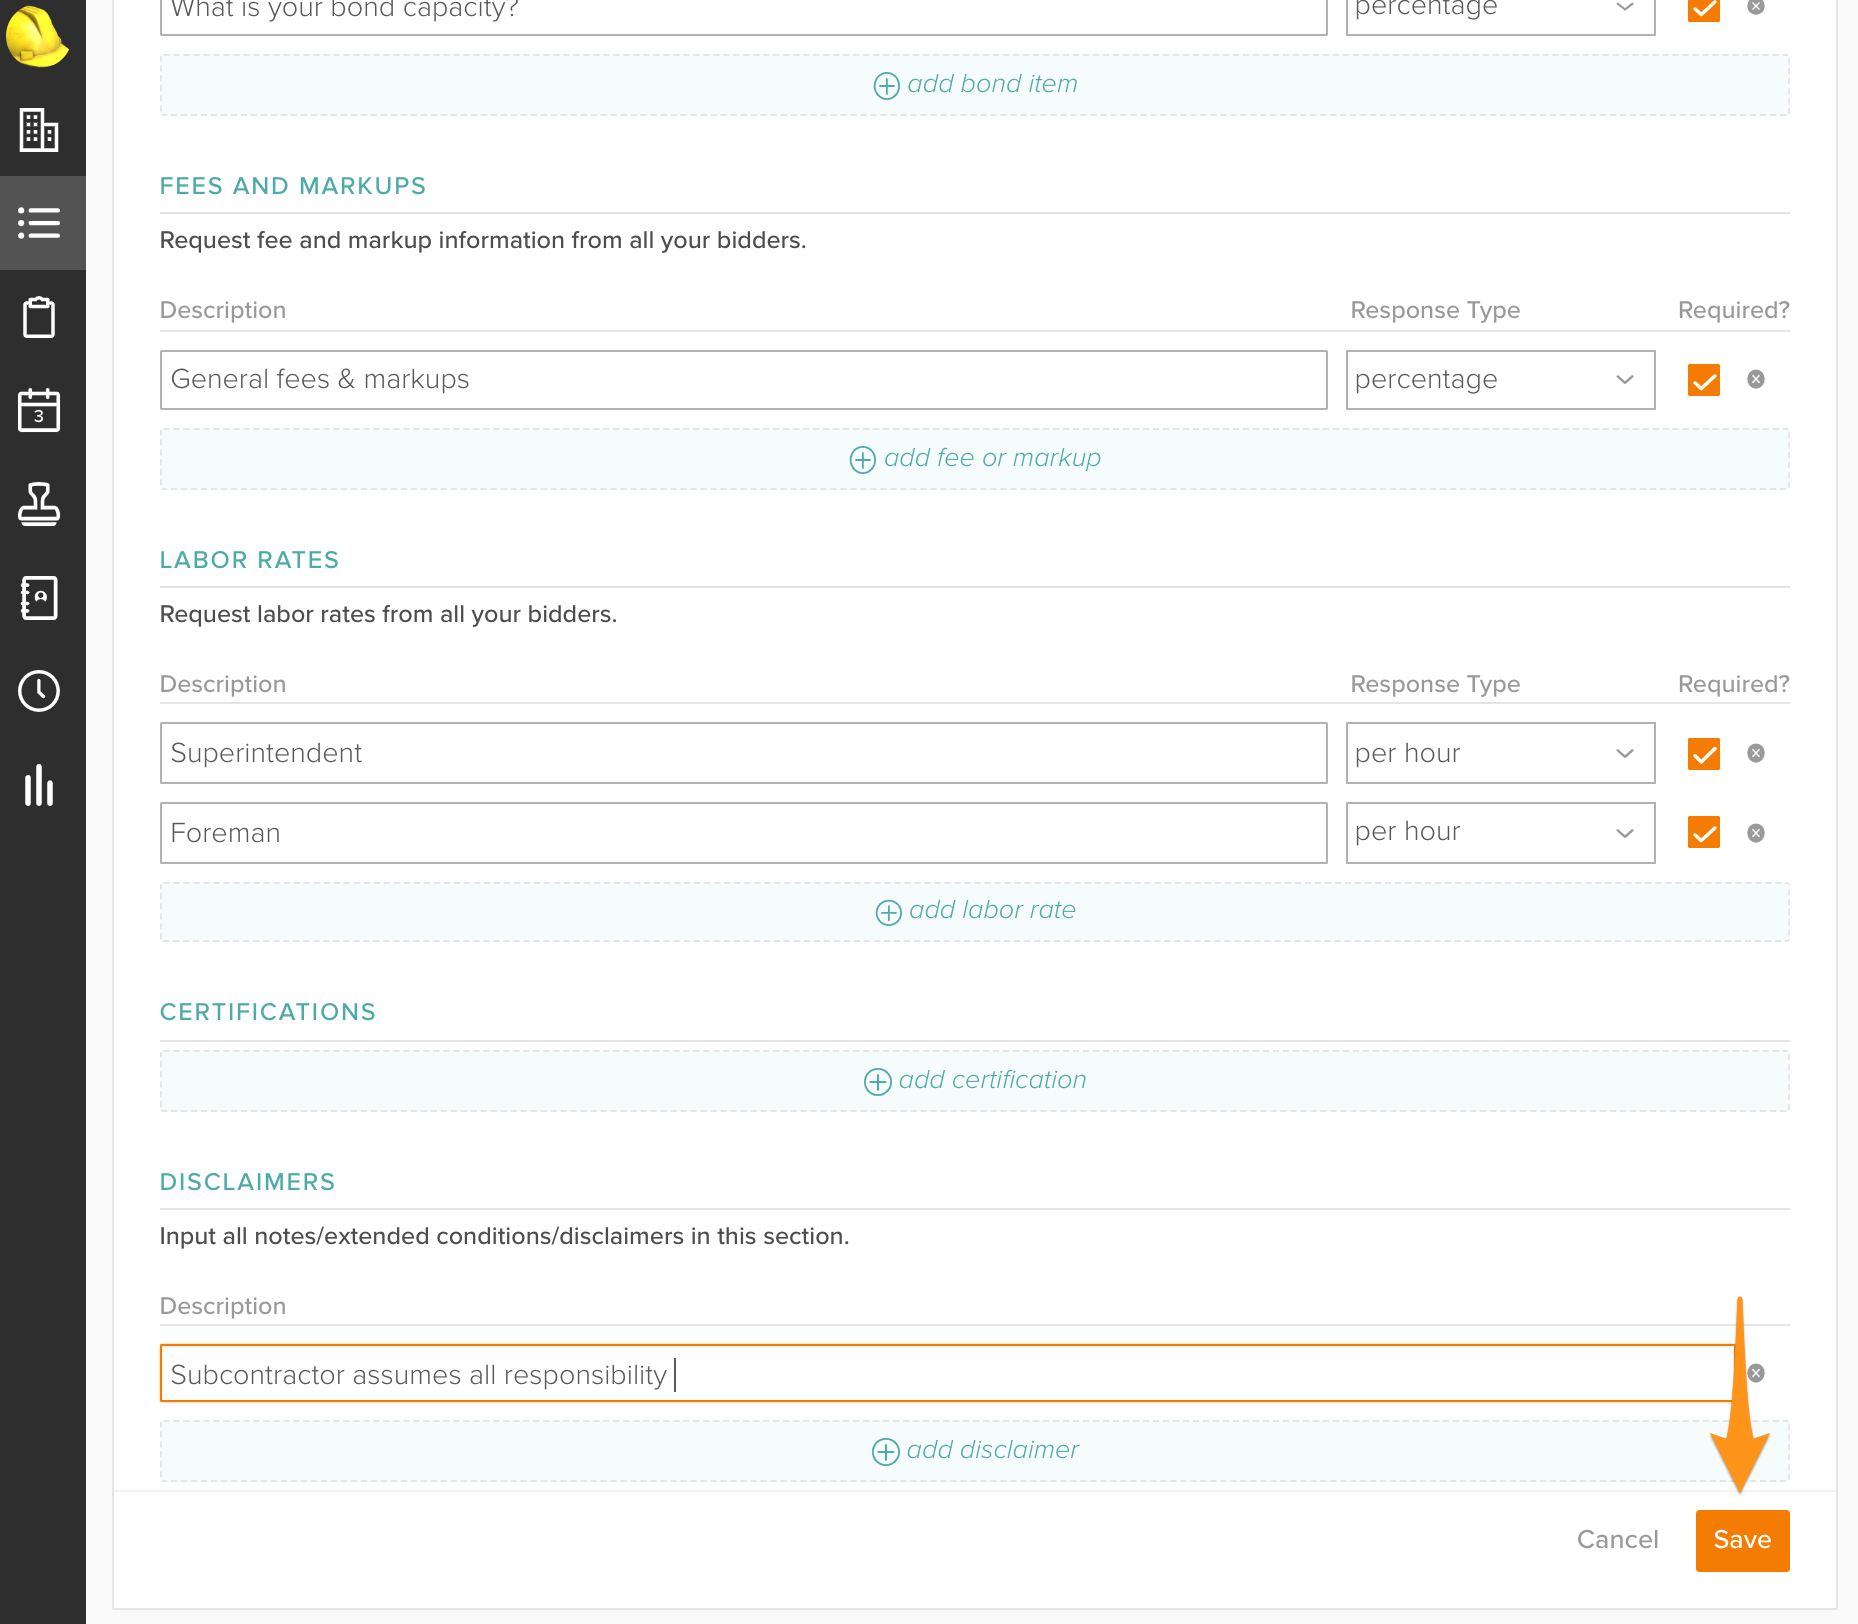Open the calendar icon showing 3 events
Image resolution: width=1858 pixels, height=1624 pixels.
pos(40,410)
